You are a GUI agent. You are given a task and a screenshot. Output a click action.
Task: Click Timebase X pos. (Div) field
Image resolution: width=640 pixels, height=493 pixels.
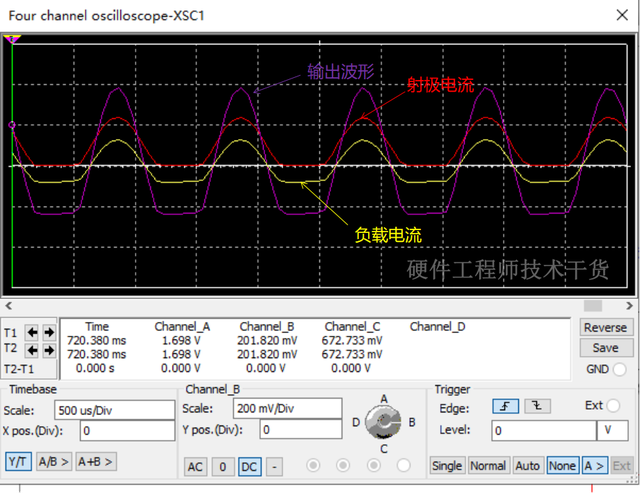127,431
